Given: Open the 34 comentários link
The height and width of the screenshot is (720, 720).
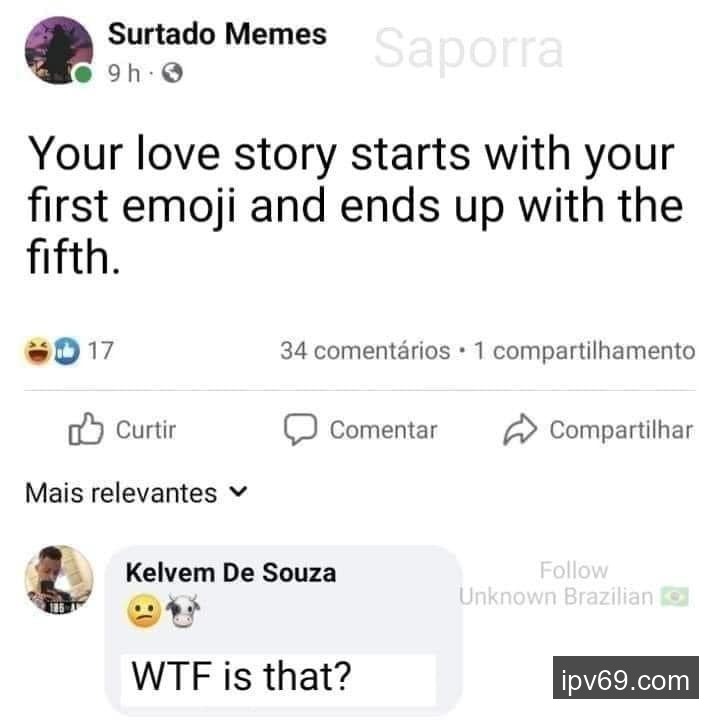Looking at the screenshot, I should click(365, 351).
